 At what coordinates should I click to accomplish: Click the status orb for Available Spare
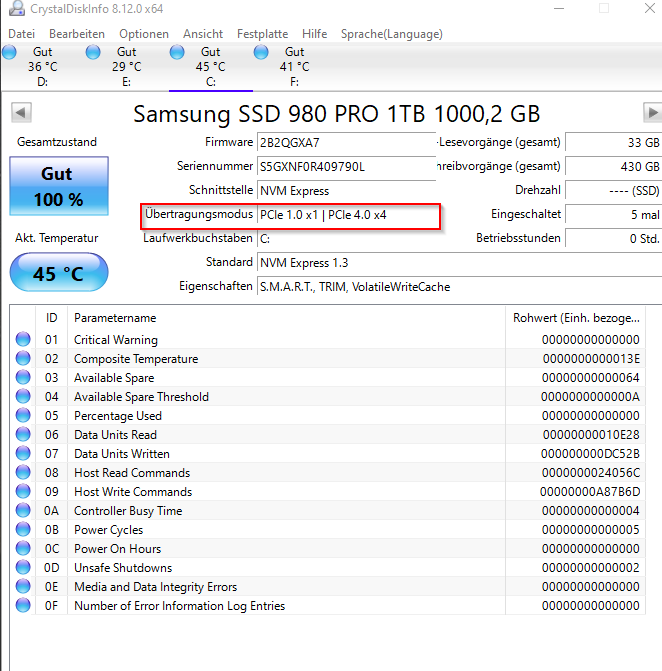pos(23,377)
